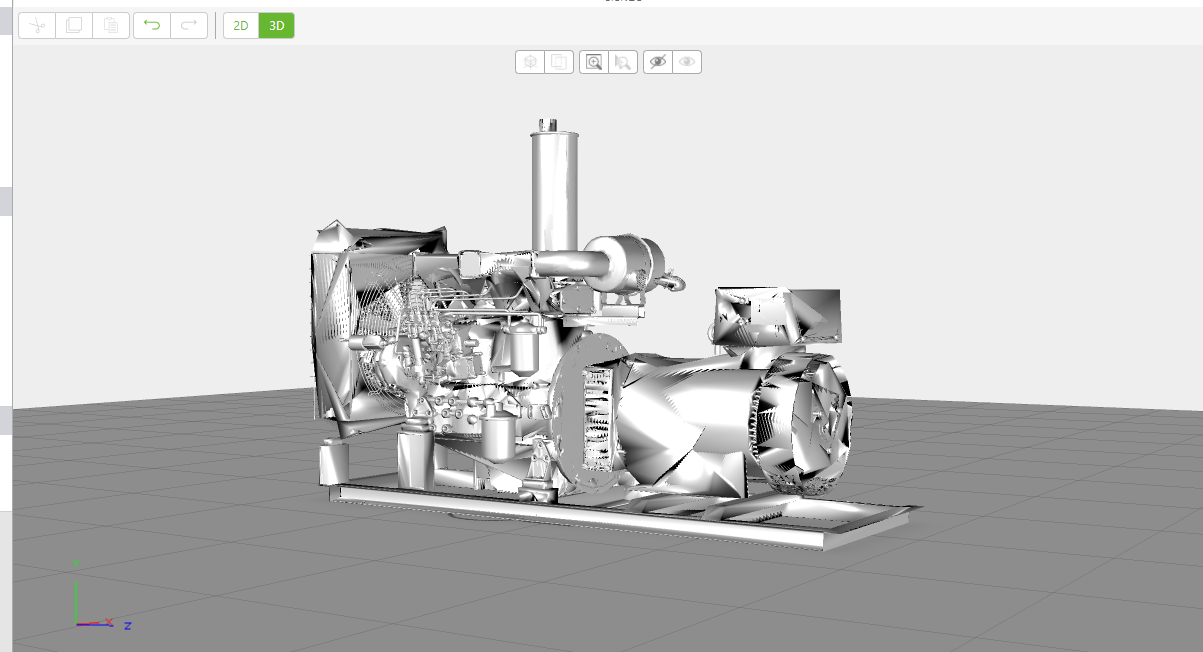
Task: Hide selected parts using the crossed-eye icon
Action: [x=657, y=61]
